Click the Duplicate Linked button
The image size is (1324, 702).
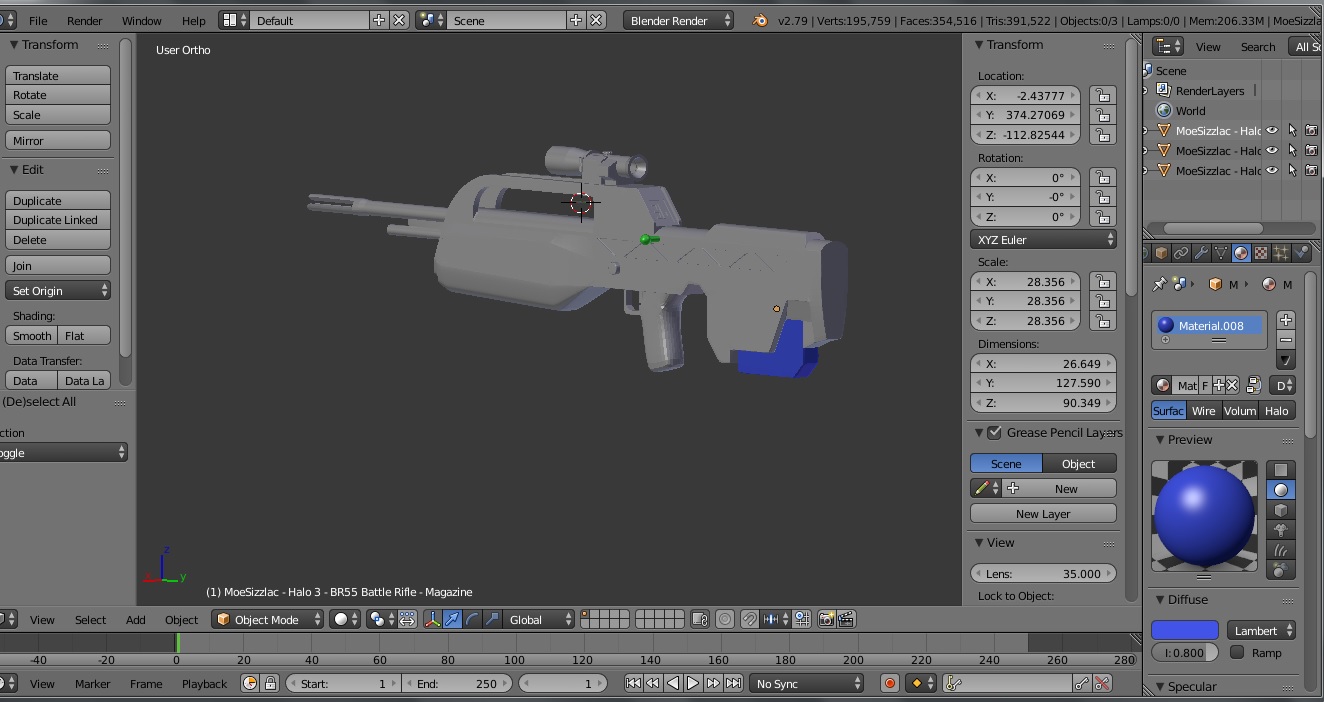[x=58, y=220]
